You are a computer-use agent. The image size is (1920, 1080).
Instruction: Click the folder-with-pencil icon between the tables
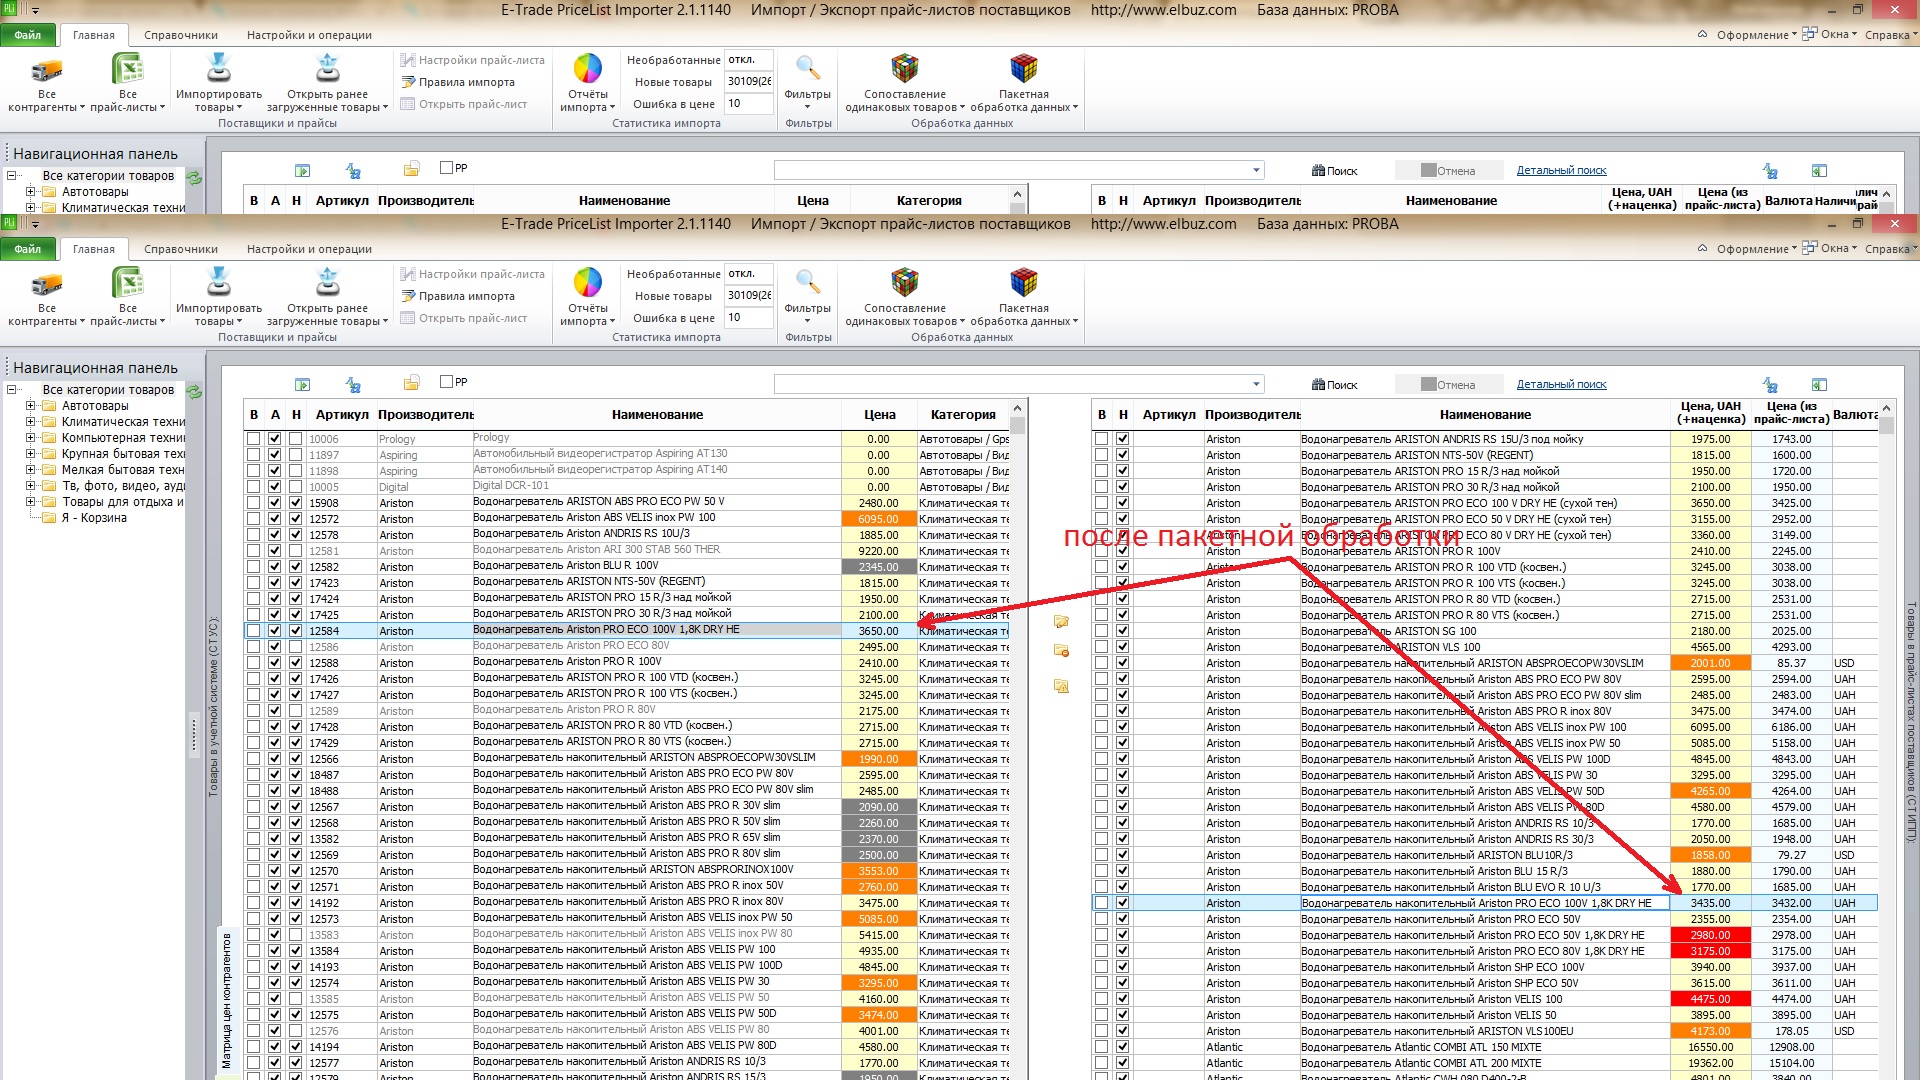pyautogui.click(x=1061, y=622)
